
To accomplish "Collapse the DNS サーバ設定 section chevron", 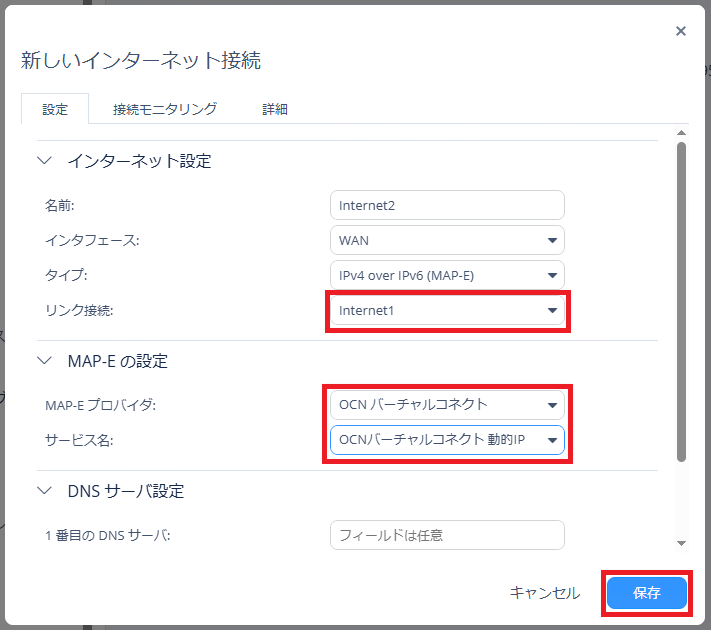I will tap(44, 491).
